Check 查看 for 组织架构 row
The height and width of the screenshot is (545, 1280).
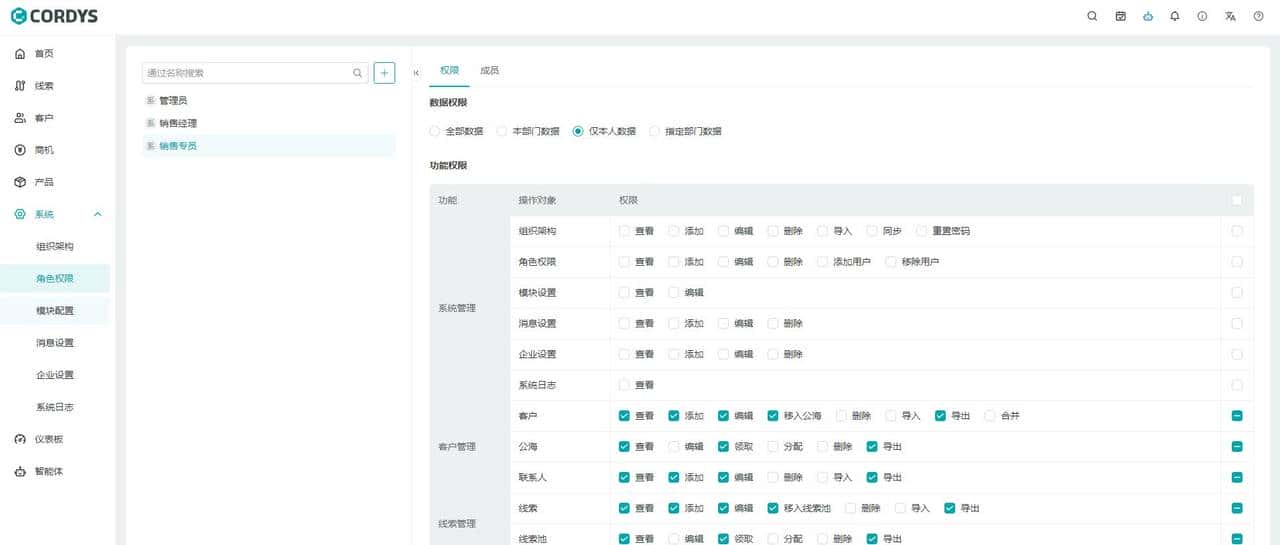click(624, 231)
